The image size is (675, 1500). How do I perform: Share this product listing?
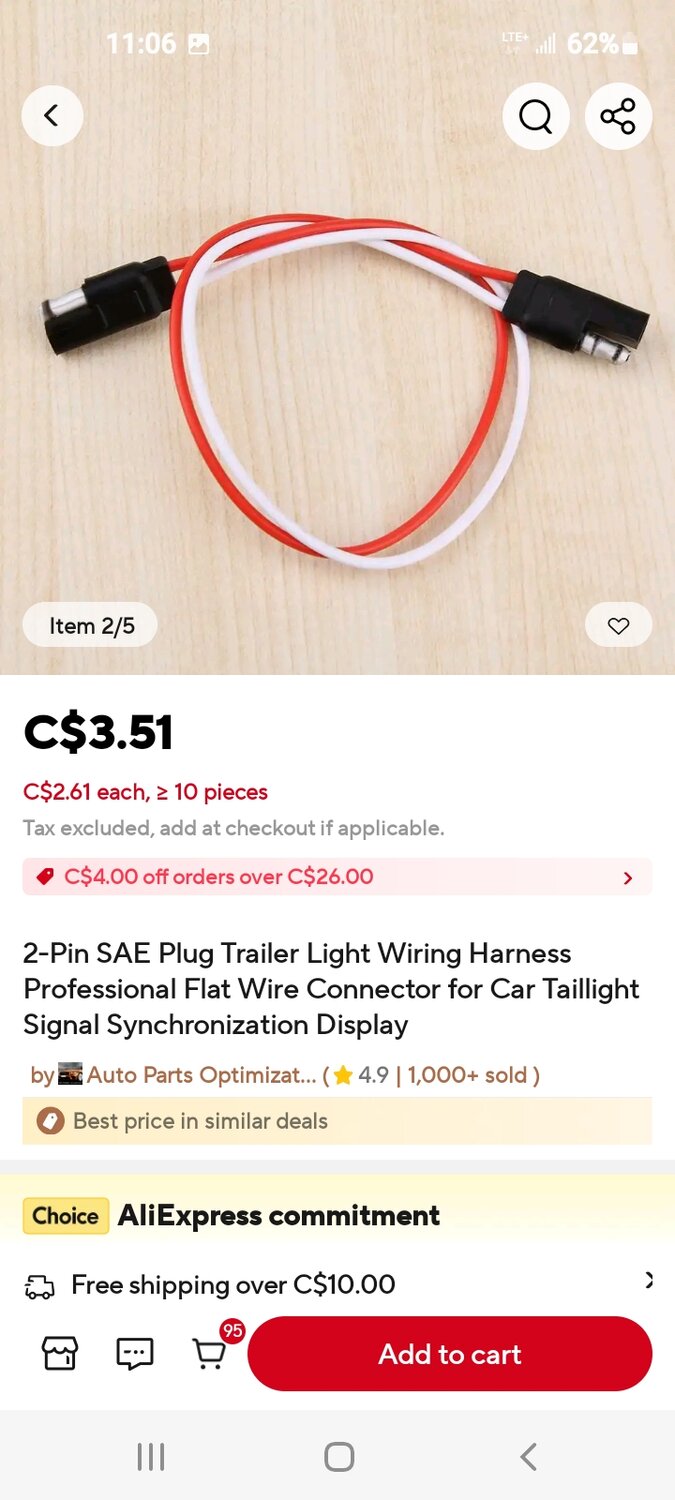618,116
